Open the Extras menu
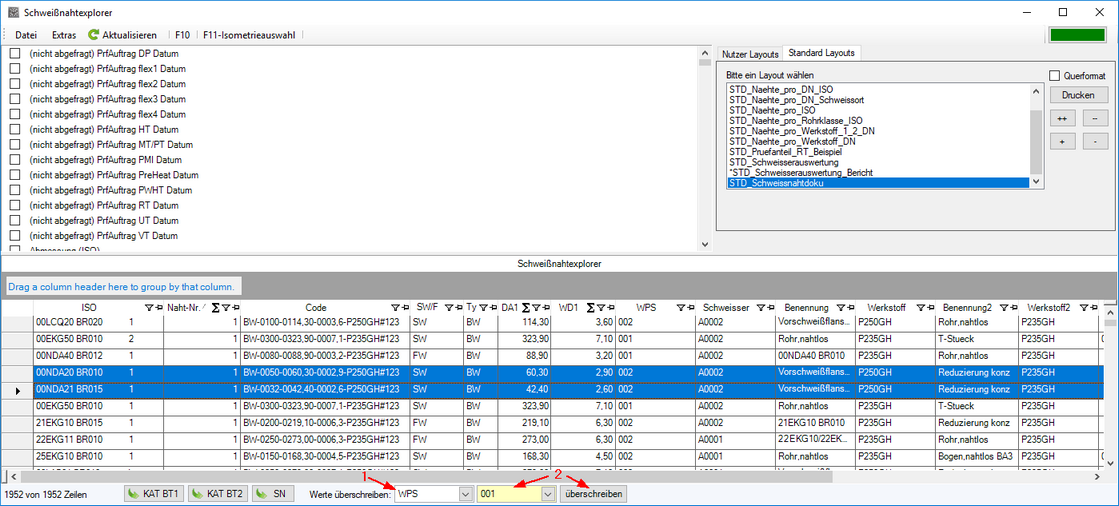 64,35
